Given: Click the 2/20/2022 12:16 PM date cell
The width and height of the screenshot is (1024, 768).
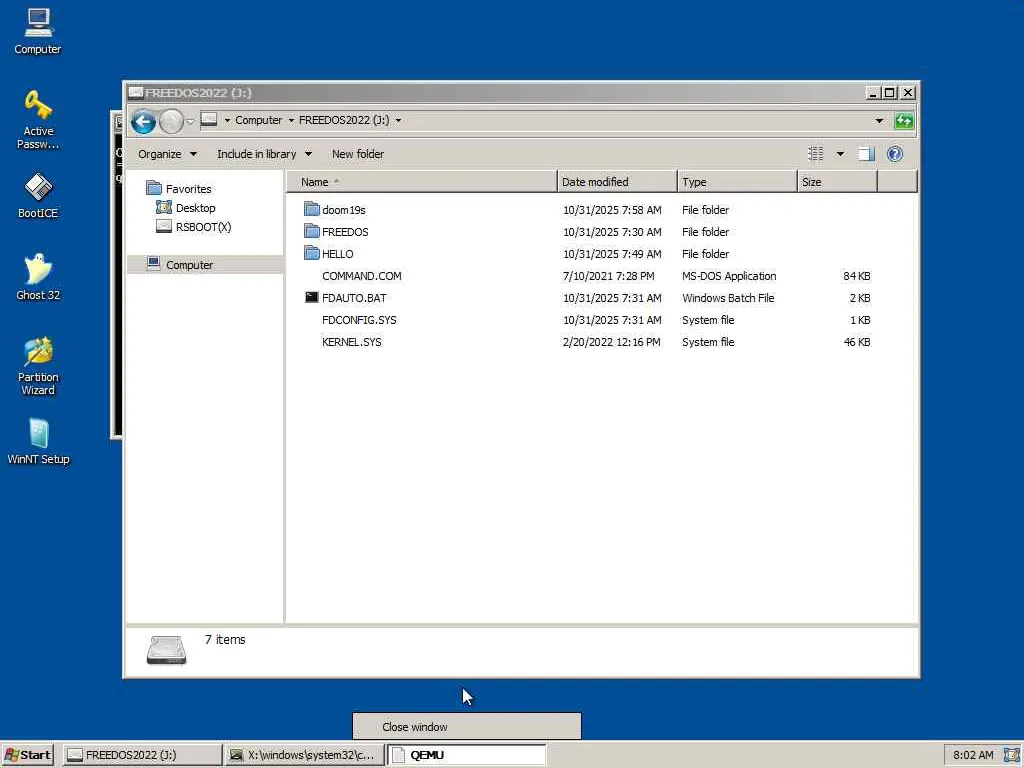Looking at the screenshot, I should click(x=611, y=342).
